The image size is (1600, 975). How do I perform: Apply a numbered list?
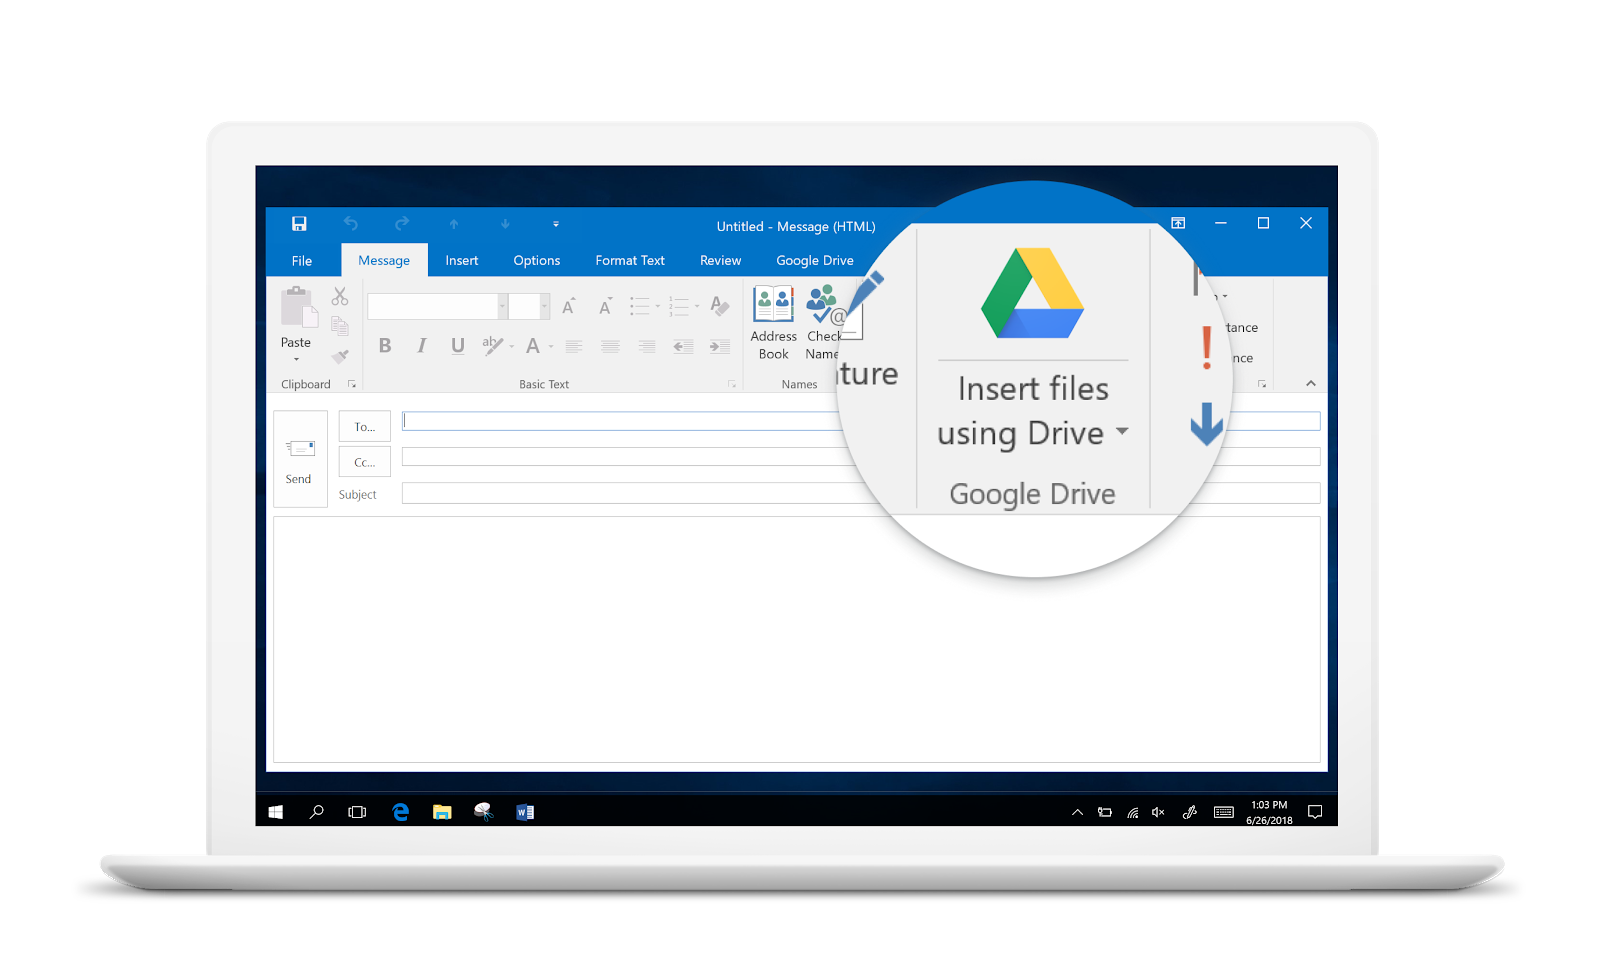679,306
